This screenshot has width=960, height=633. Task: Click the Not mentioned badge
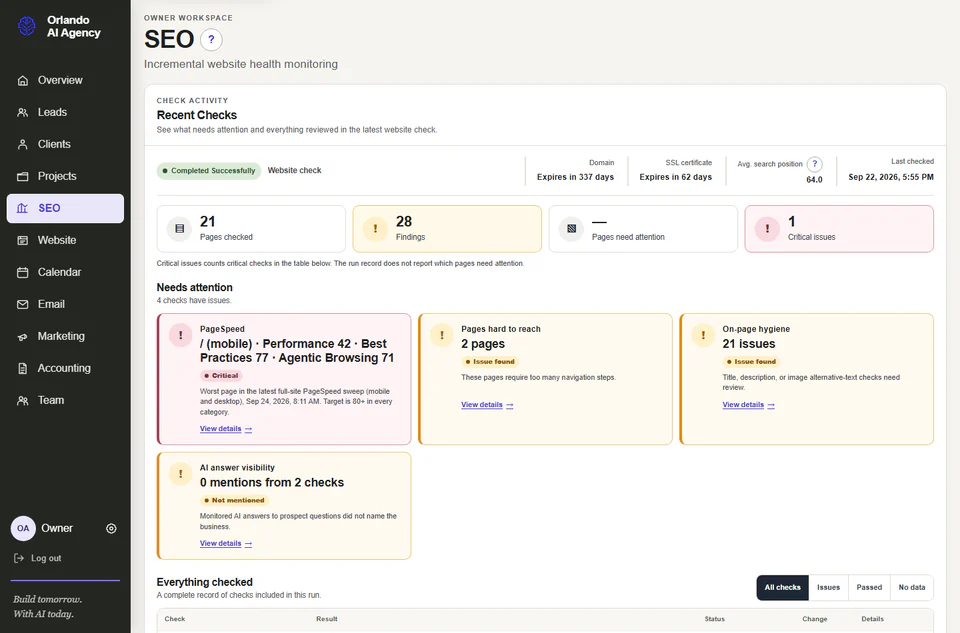point(234,501)
